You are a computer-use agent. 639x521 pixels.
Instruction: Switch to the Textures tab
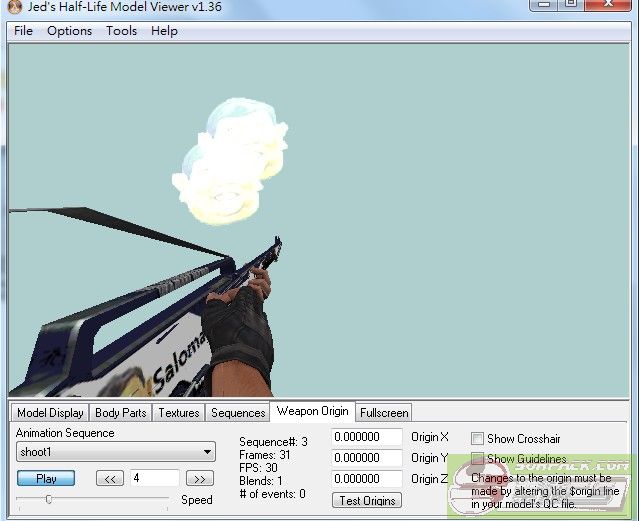[179, 412]
